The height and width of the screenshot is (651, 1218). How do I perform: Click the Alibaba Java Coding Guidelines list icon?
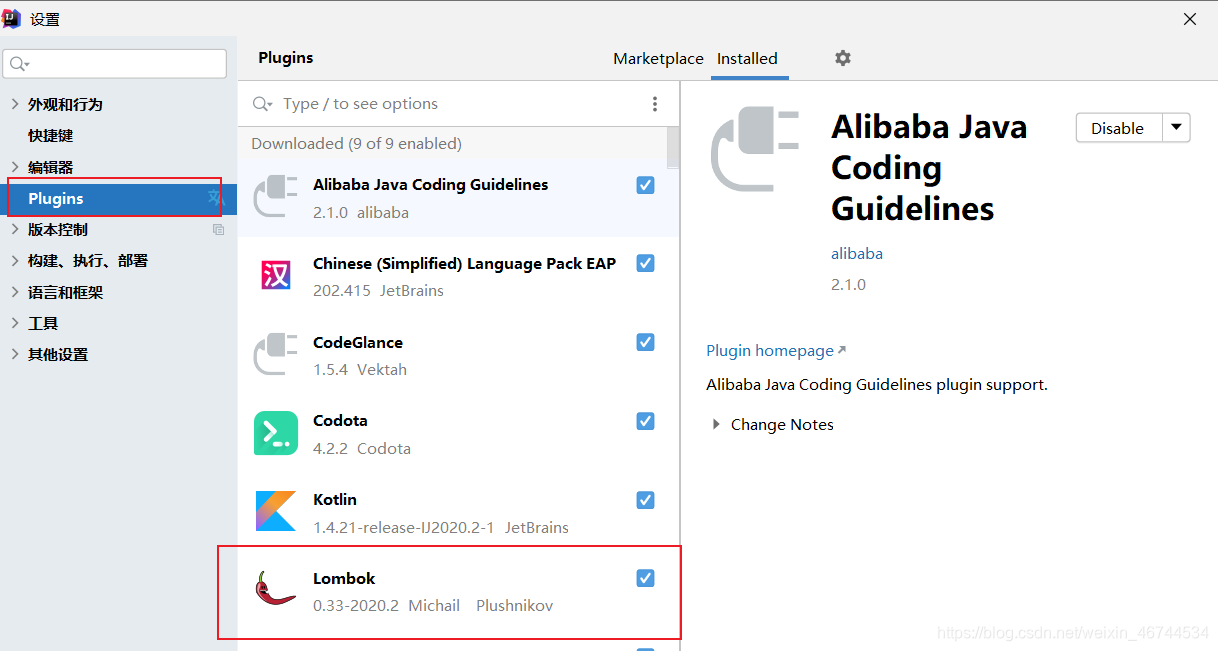pos(276,197)
